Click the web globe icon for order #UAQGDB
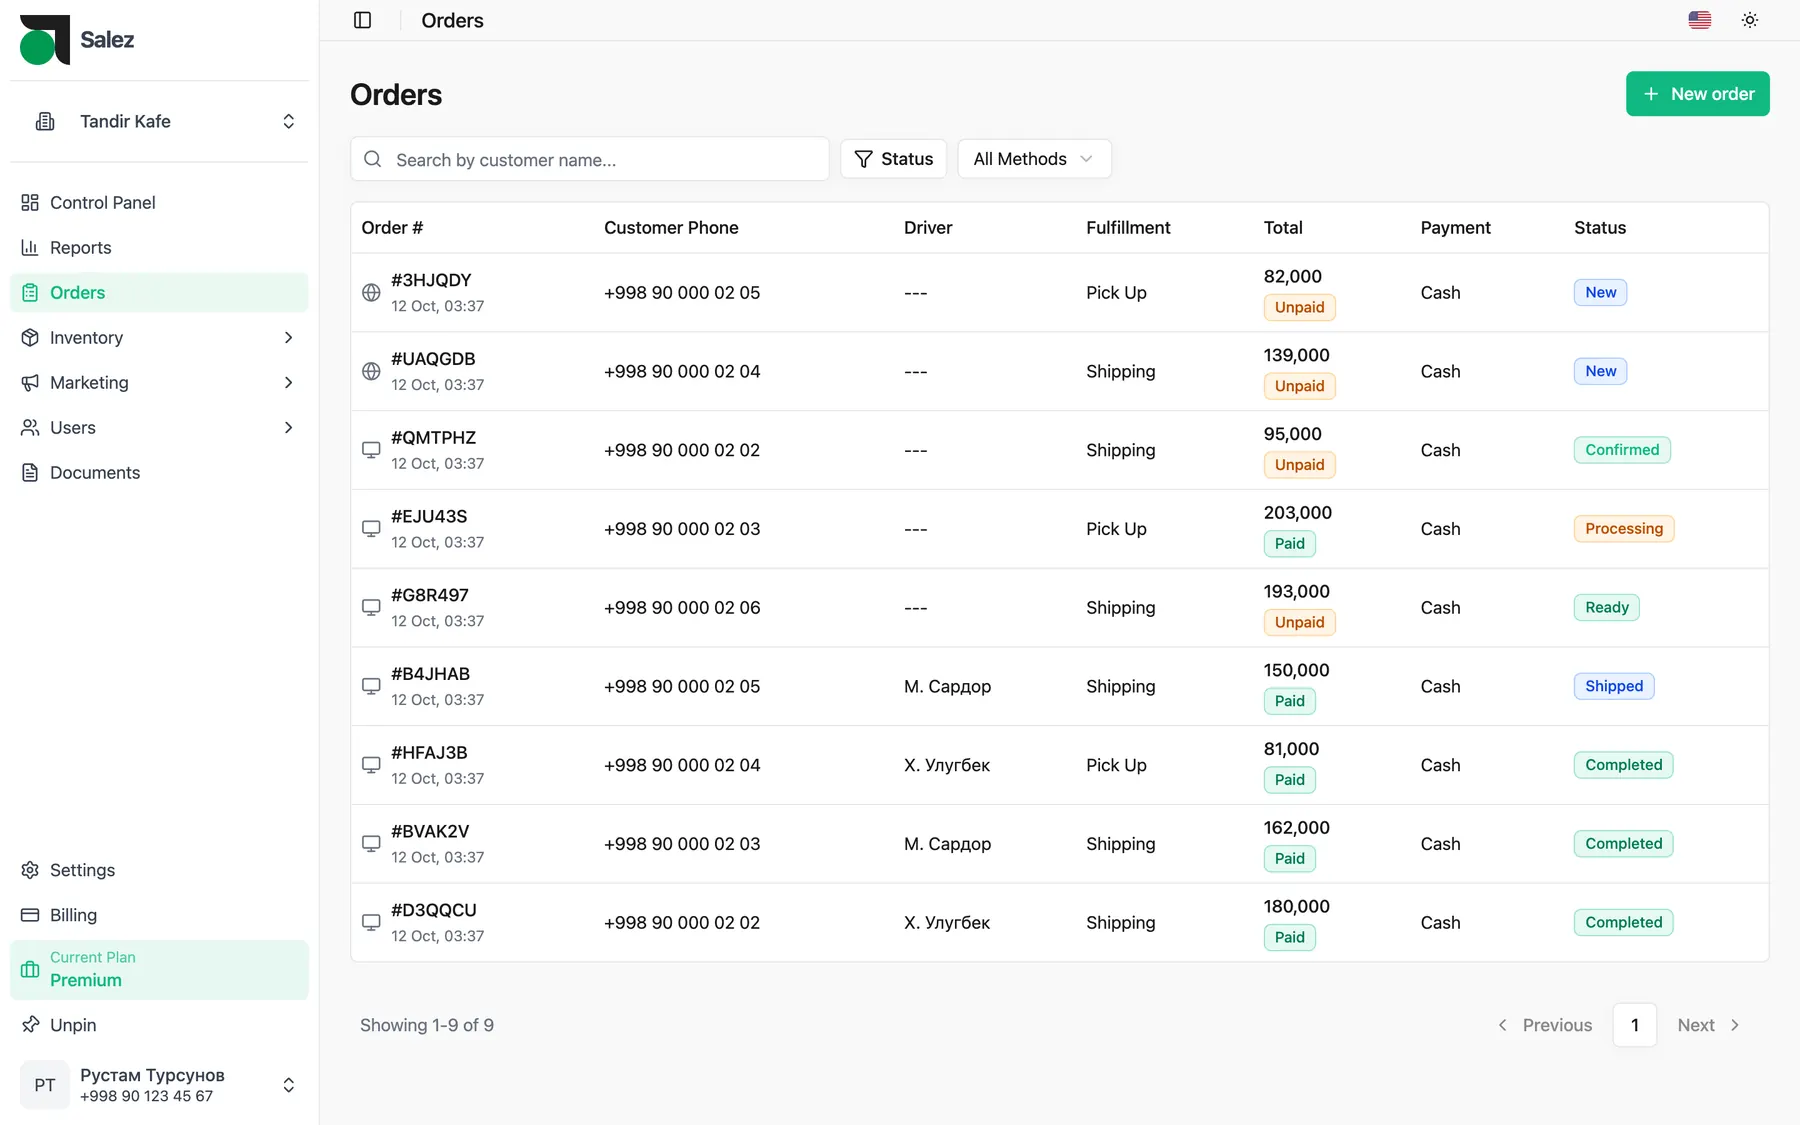 [x=371, y=371]
